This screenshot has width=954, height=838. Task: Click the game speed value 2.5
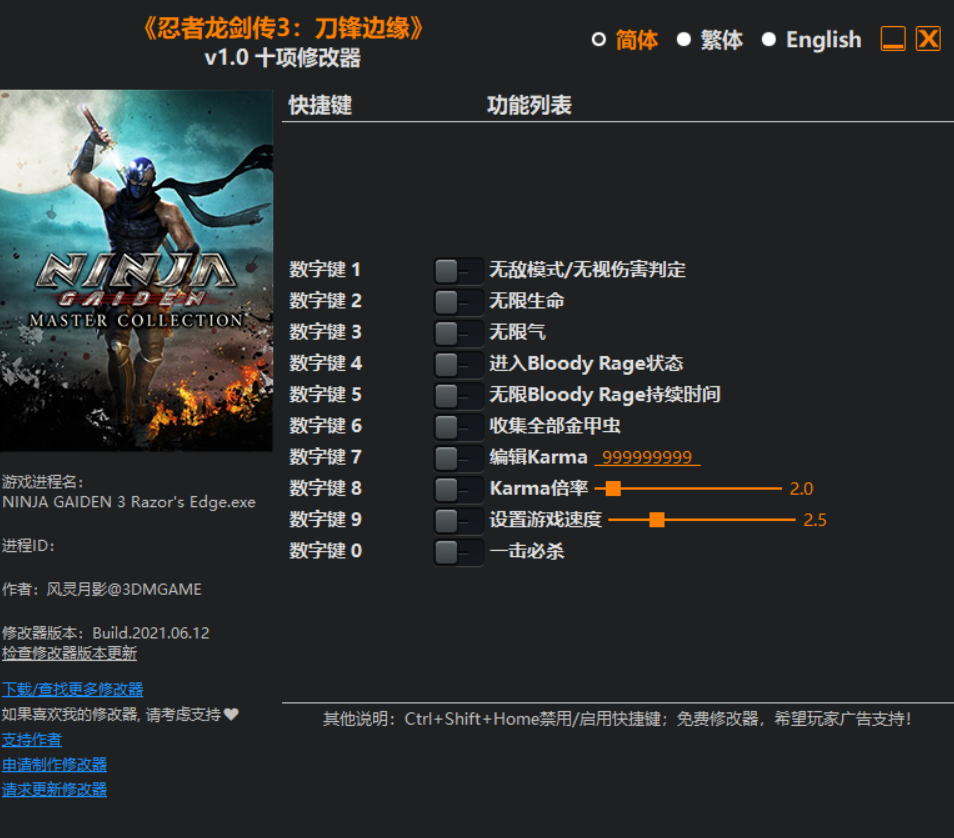pos(815,520)
